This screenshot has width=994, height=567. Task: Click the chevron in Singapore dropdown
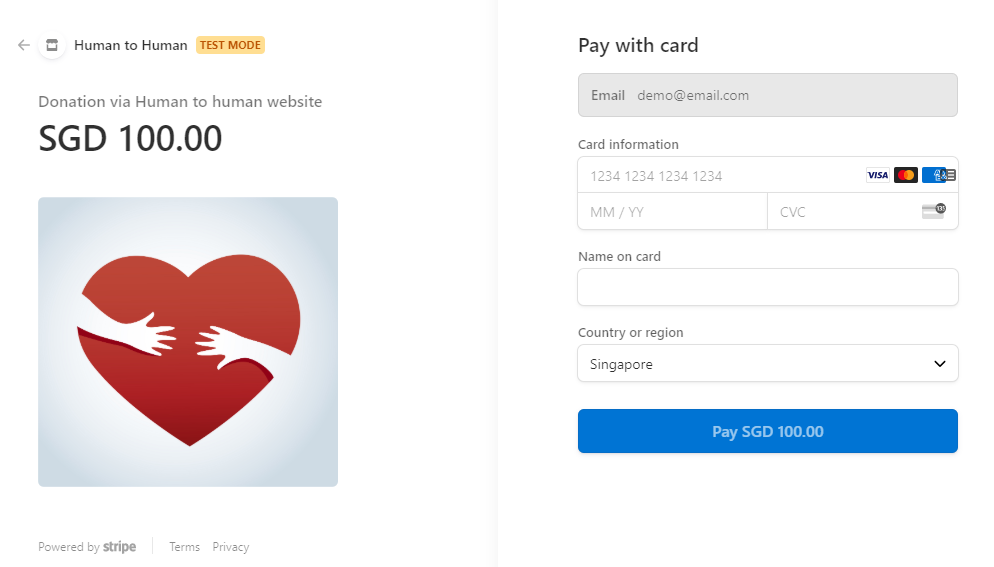[x=939, y=364]
